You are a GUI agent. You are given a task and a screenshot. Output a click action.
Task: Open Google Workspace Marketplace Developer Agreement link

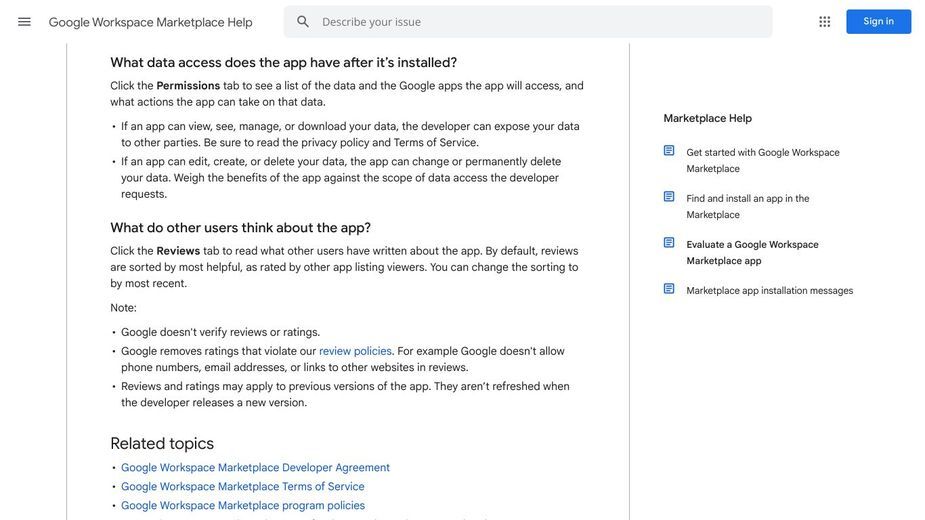coord(255,467)
